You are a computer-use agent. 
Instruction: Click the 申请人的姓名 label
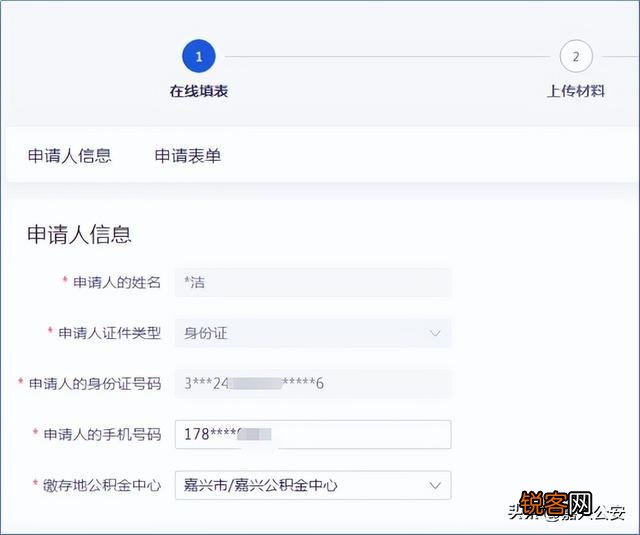point(117,282)
